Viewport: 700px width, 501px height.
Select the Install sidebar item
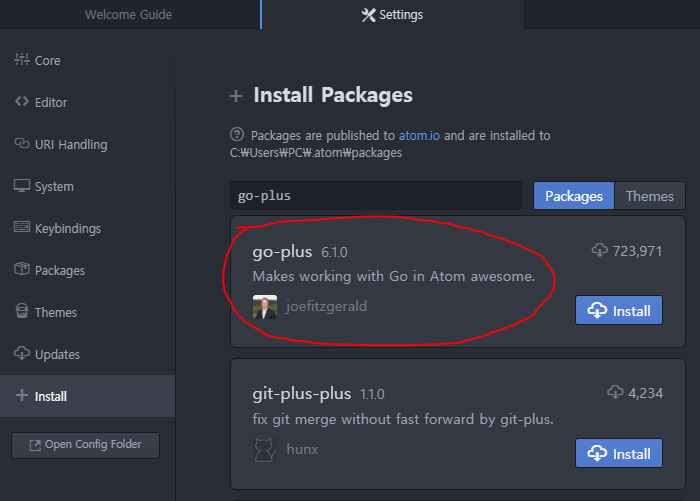click(88, 396)
